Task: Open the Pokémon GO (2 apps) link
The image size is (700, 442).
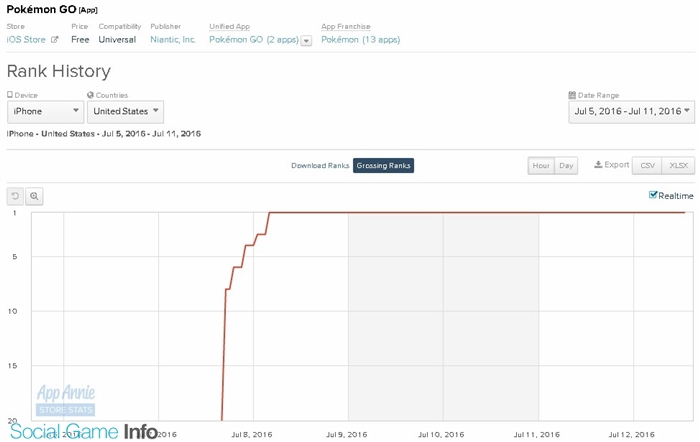Action: pos(254,40)
